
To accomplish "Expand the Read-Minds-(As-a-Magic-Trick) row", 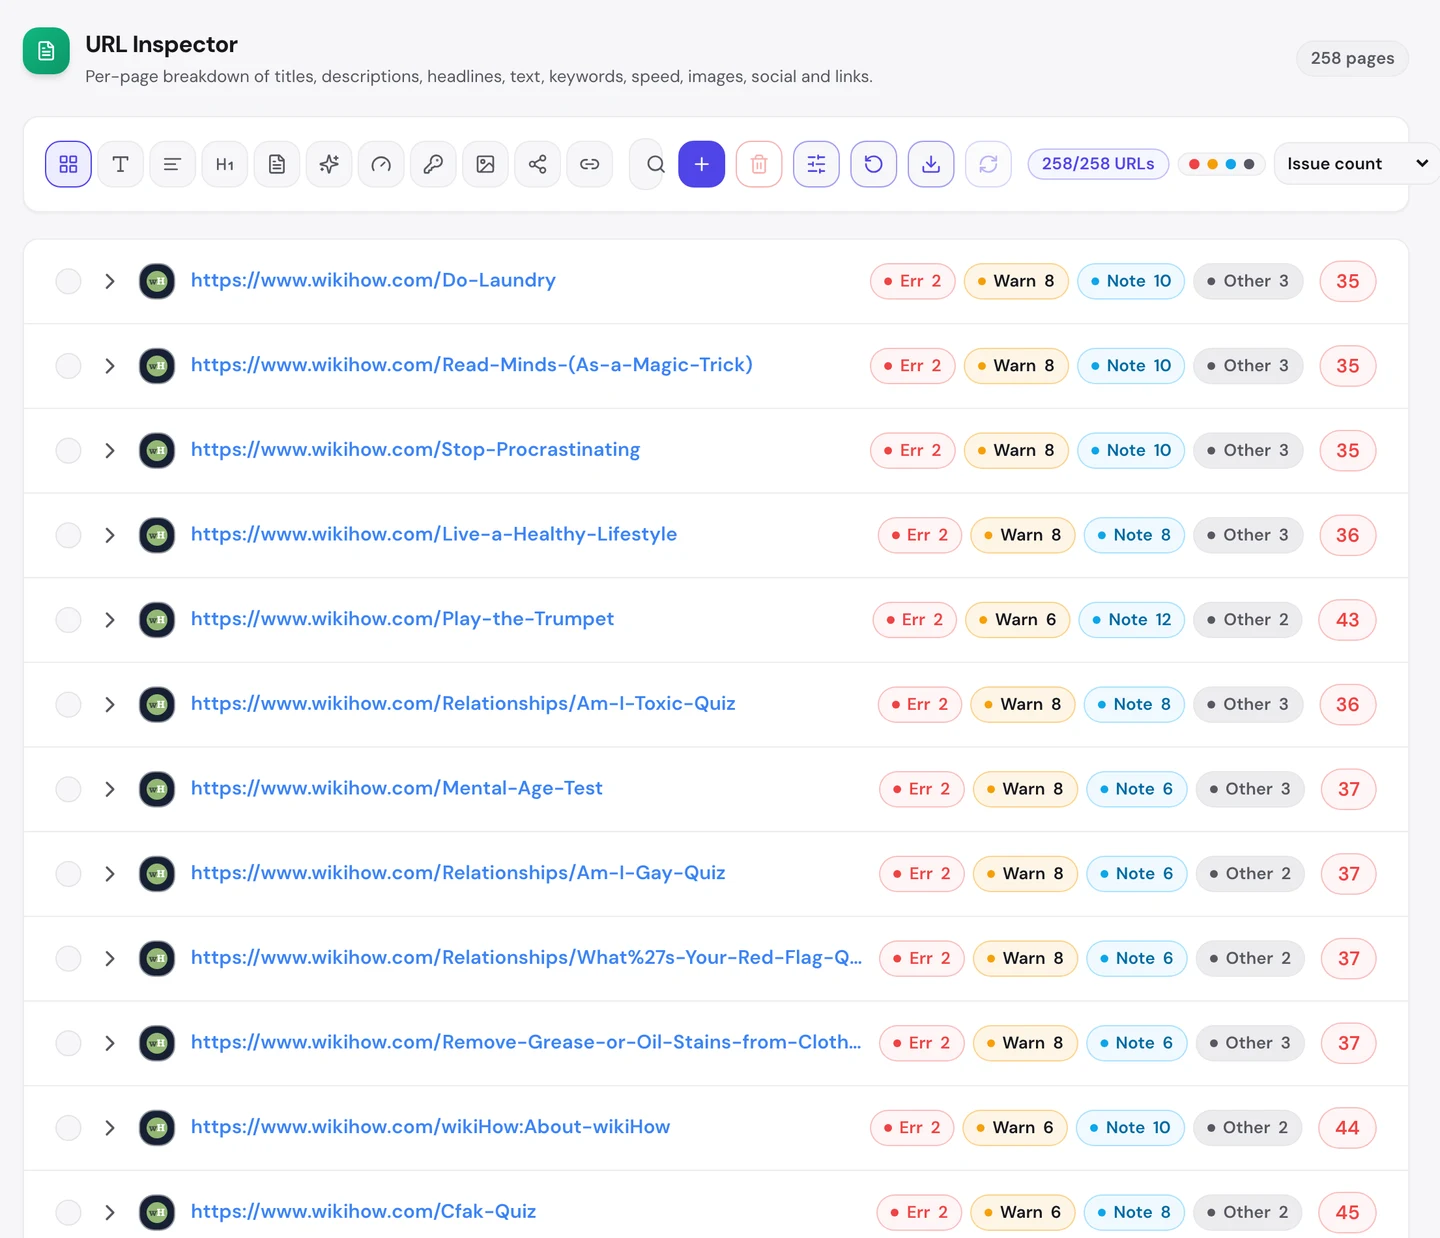I will tap(110, 366).
